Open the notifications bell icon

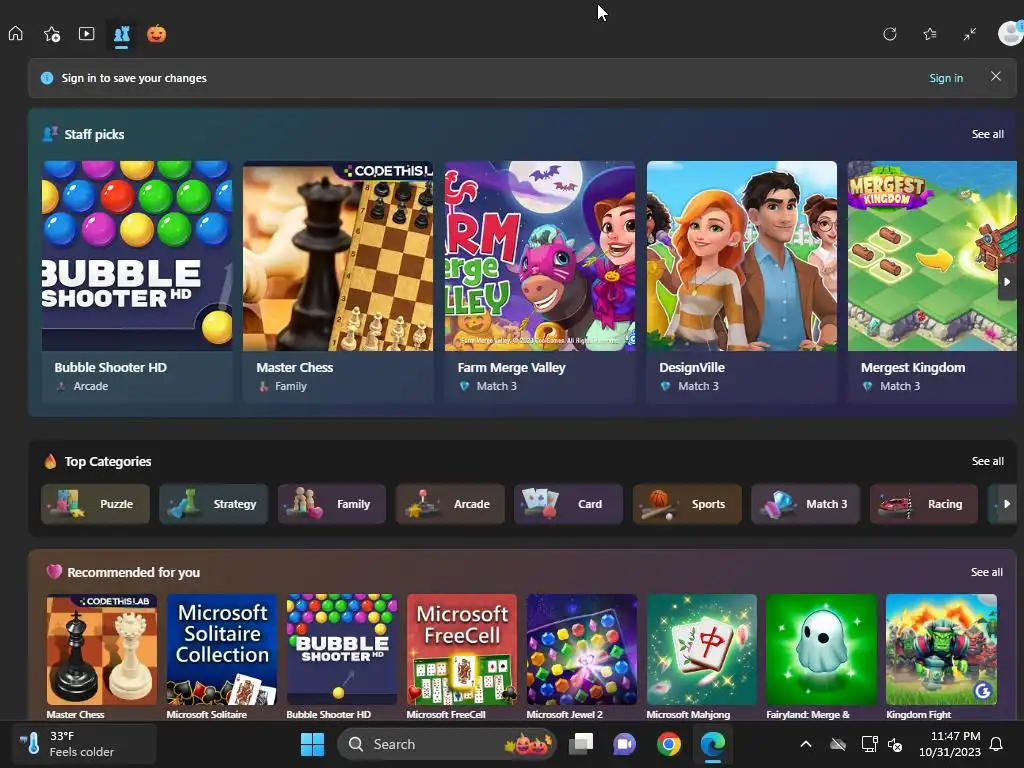pos(996,744)
